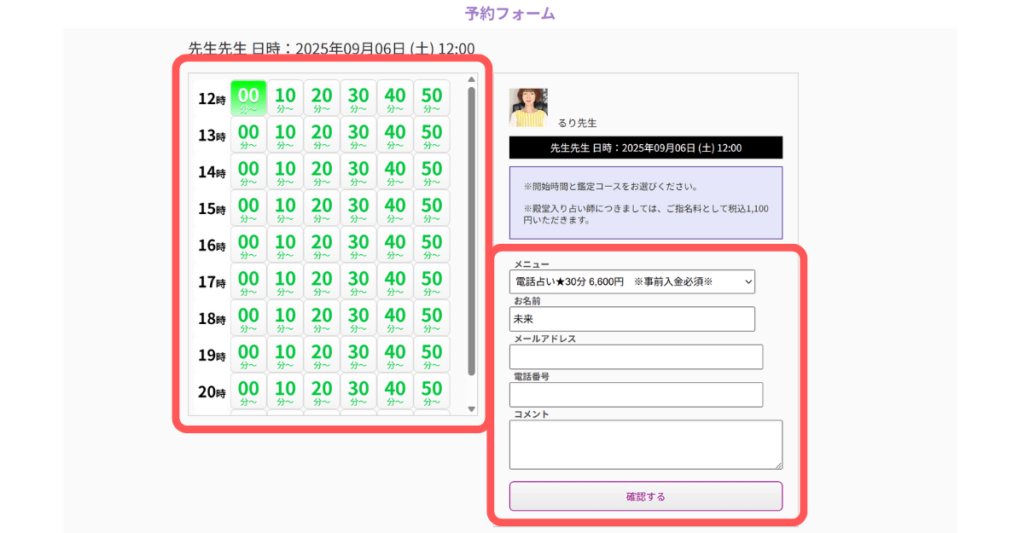This screenshot has height=533, width=1024.
Task: Focus the メールアドレス input field
Action: pos(636,357)
